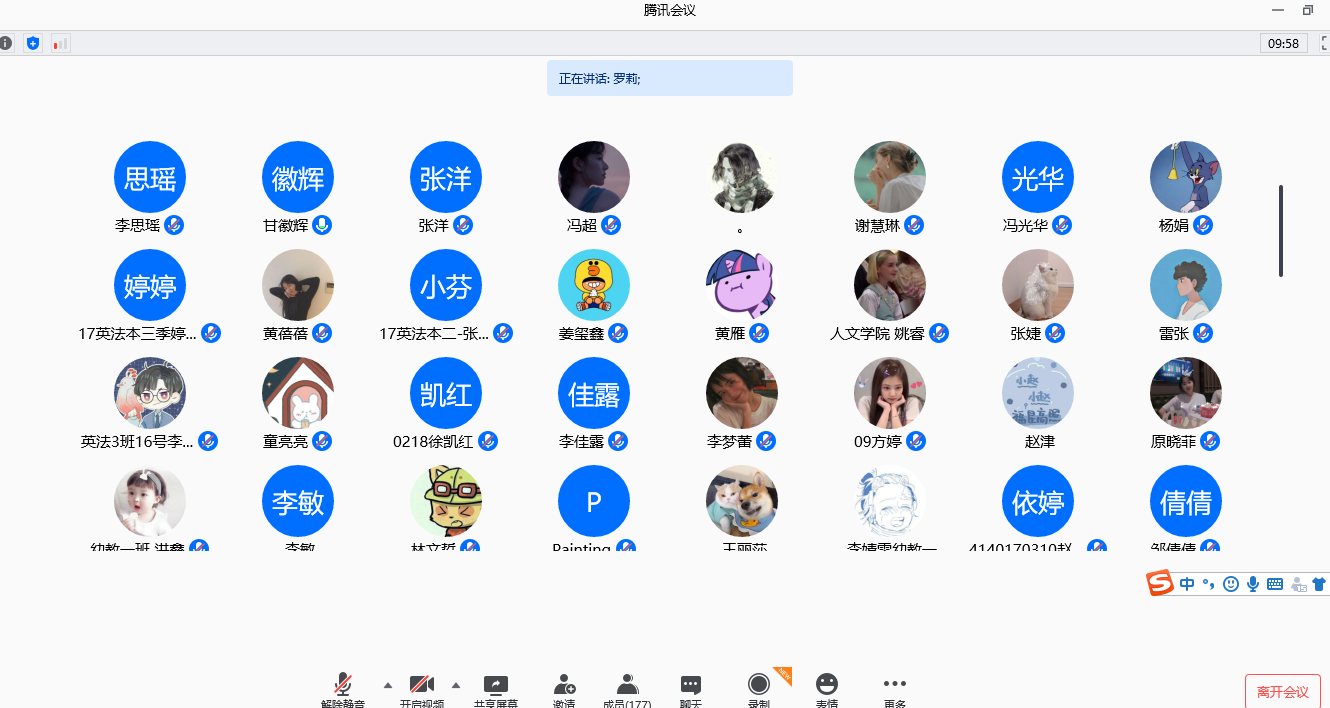Click the participant list vertical scrollbar
This screenshot has height=708, width=1330.
[1280, 230]
